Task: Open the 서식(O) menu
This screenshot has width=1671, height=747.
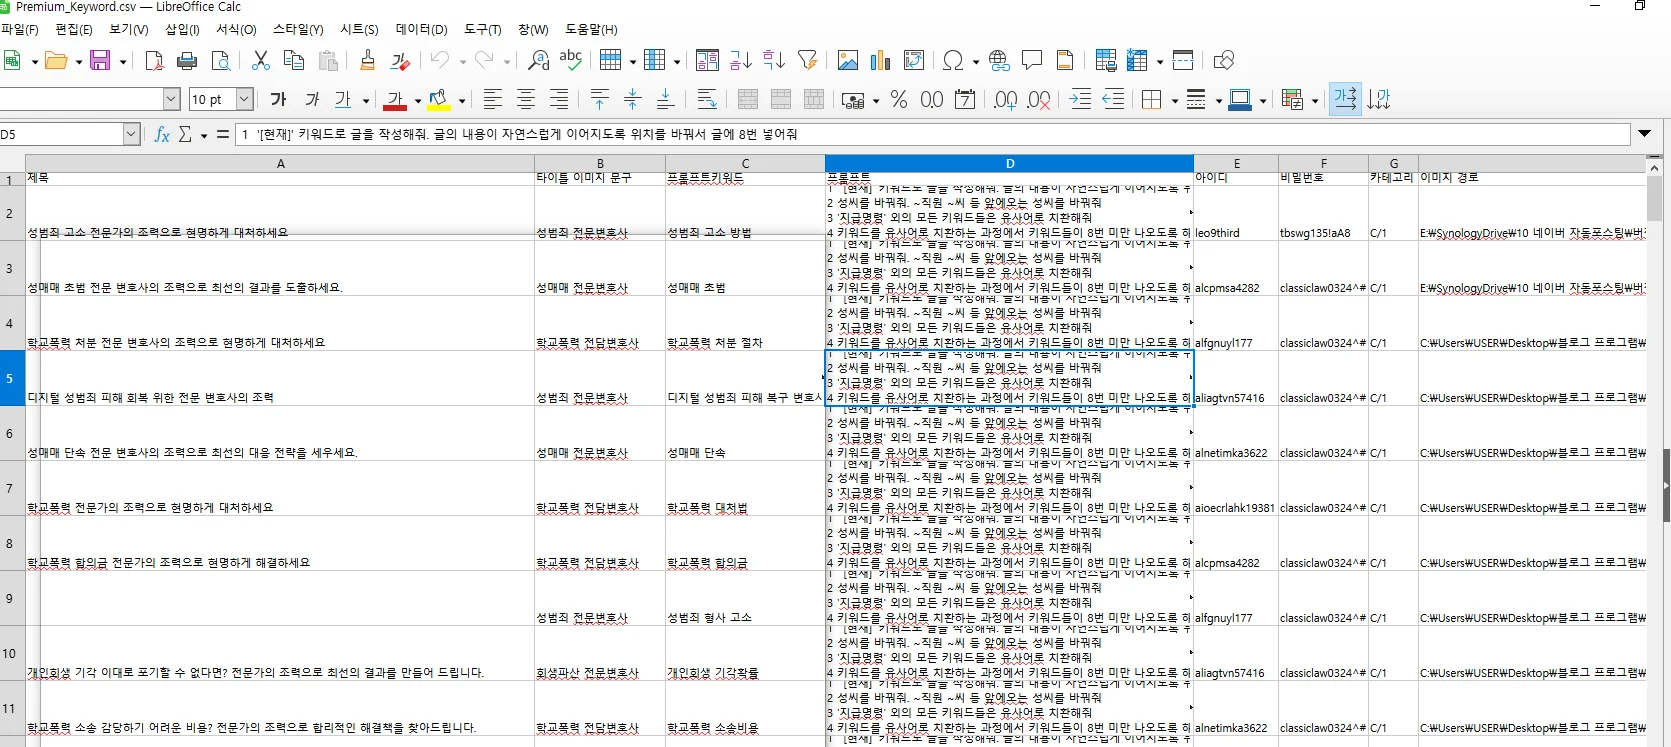Action: pos(236,29)
